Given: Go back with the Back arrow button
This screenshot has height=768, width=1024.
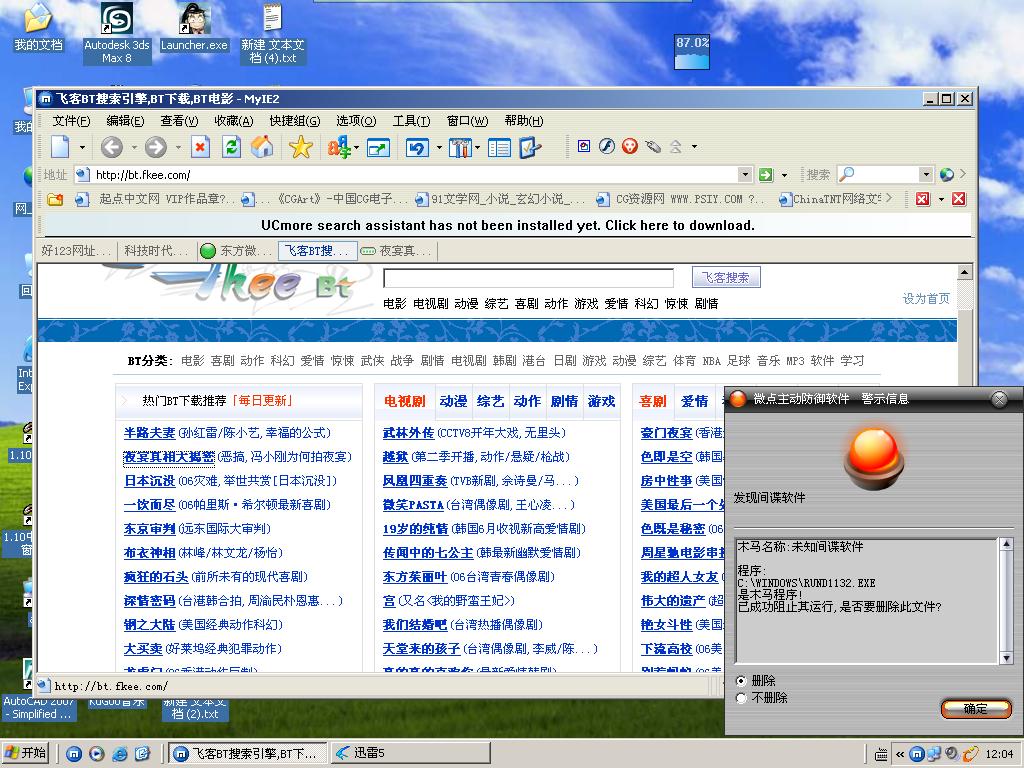Looking at the screenshot, I should [112, 147].
